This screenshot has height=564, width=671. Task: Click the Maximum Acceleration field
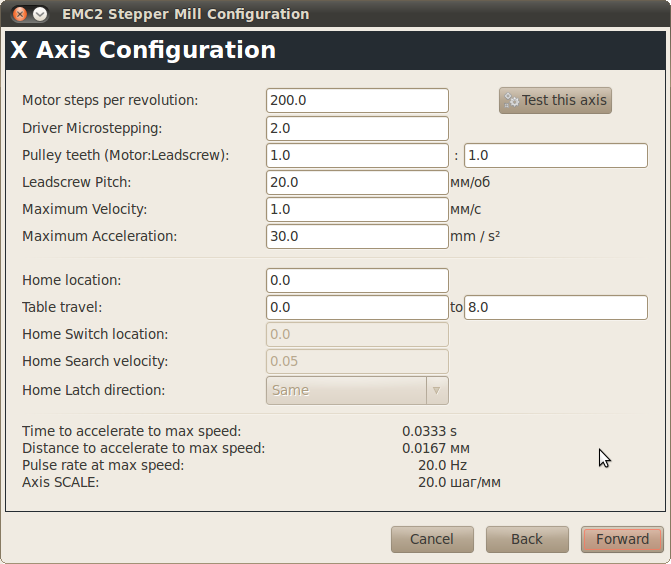[357, 236]
